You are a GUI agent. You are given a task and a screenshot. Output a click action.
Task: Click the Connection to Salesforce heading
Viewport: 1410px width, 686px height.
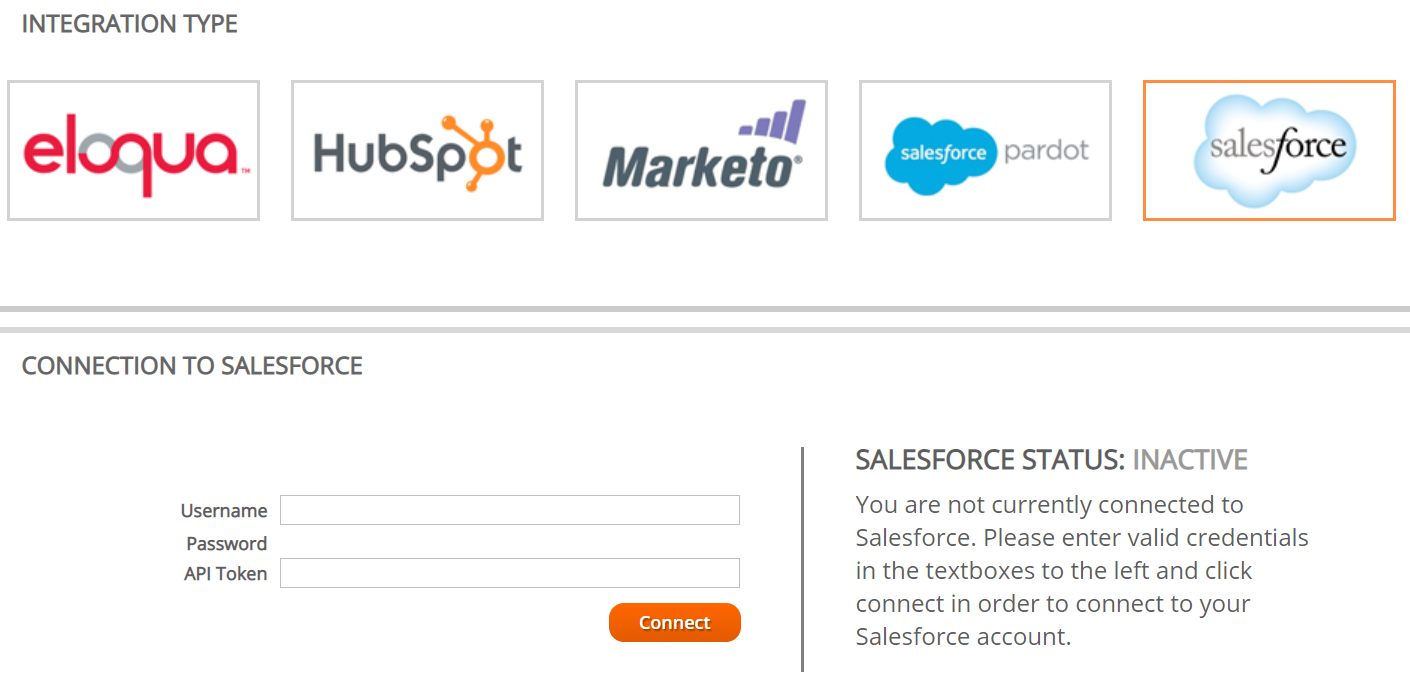192,366
